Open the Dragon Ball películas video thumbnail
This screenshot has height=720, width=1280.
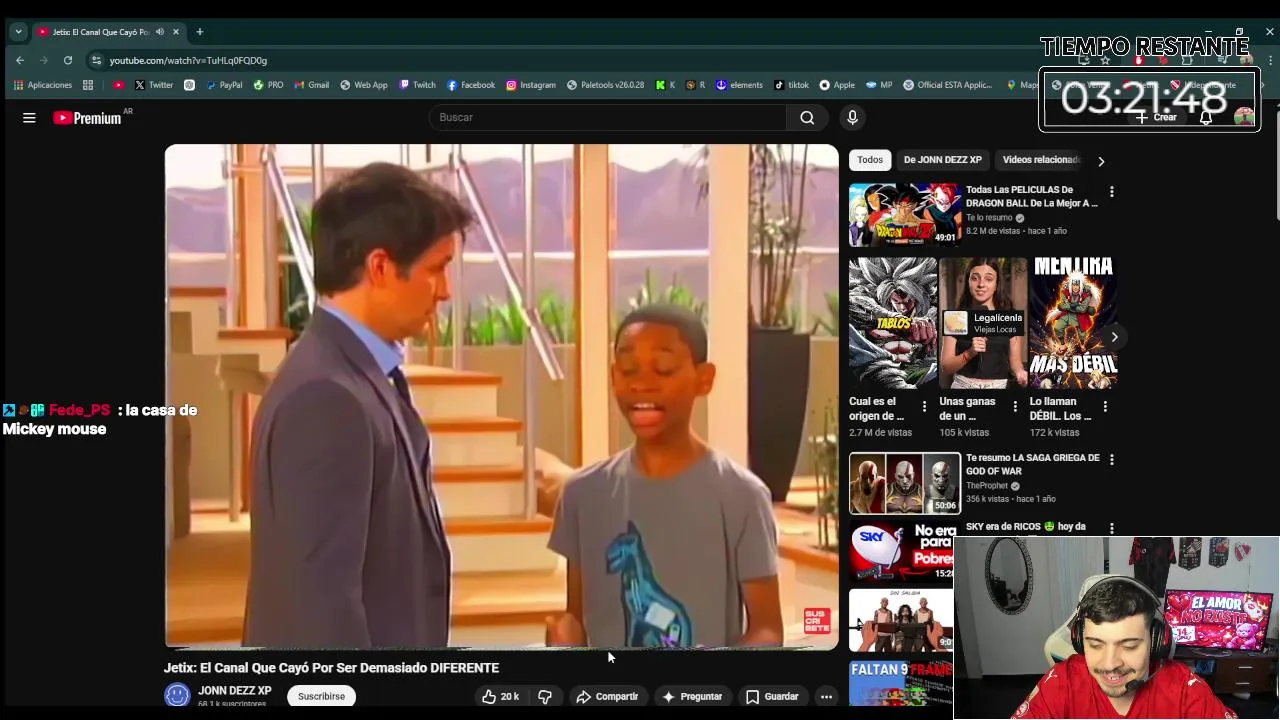(905, 214)
